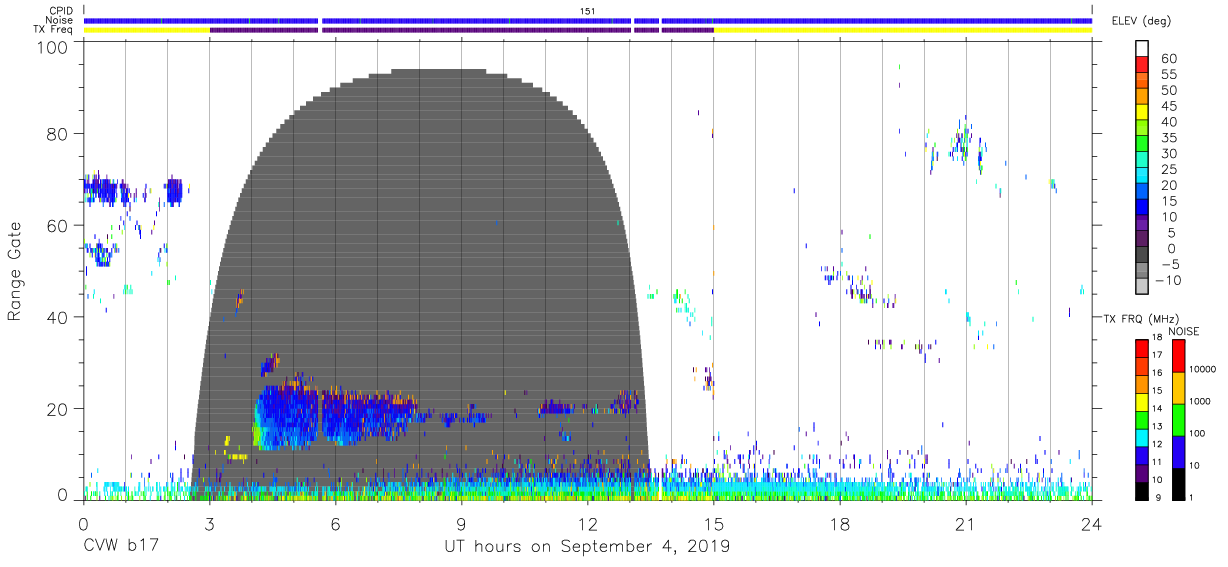Click the '35' label on the ELEV colorbar
This screenshot has height=567, width=1228.
coord(1168,137)
